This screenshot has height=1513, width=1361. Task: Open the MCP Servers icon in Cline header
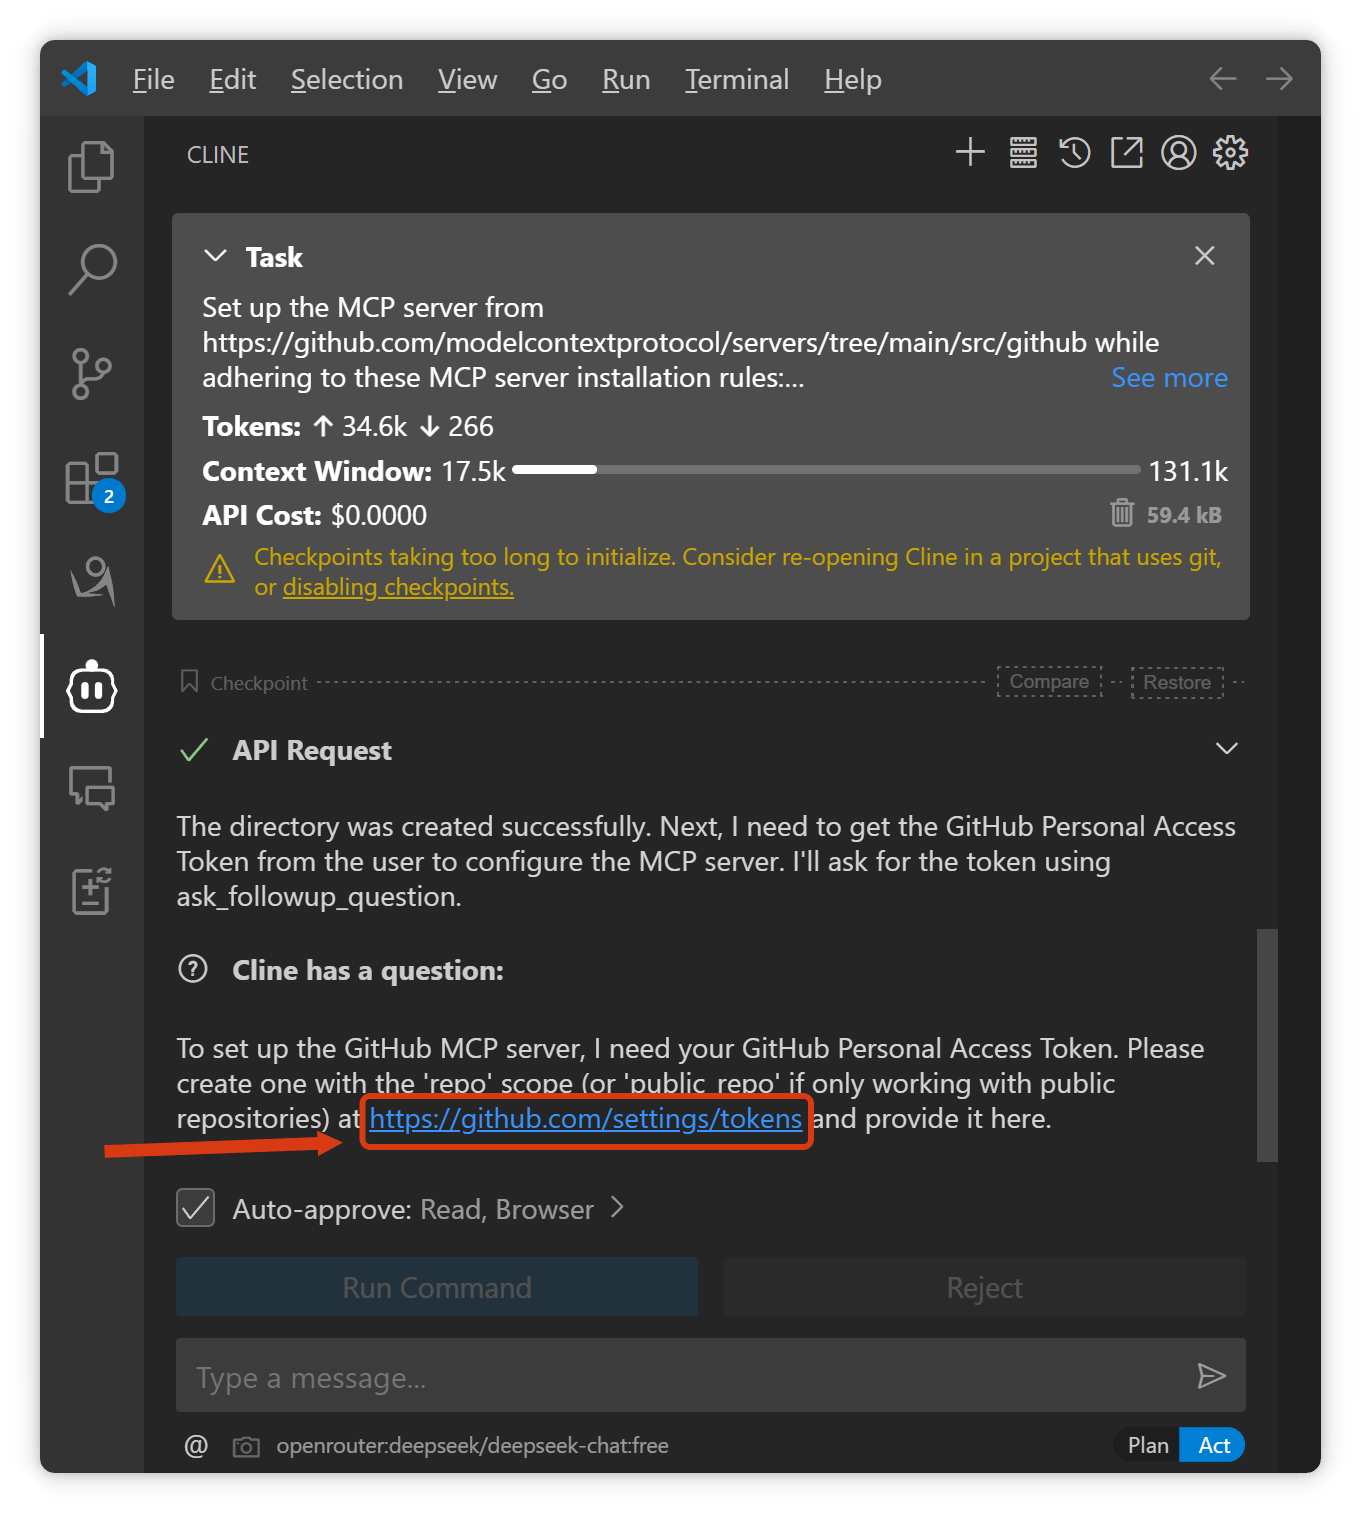point(1023,153)
